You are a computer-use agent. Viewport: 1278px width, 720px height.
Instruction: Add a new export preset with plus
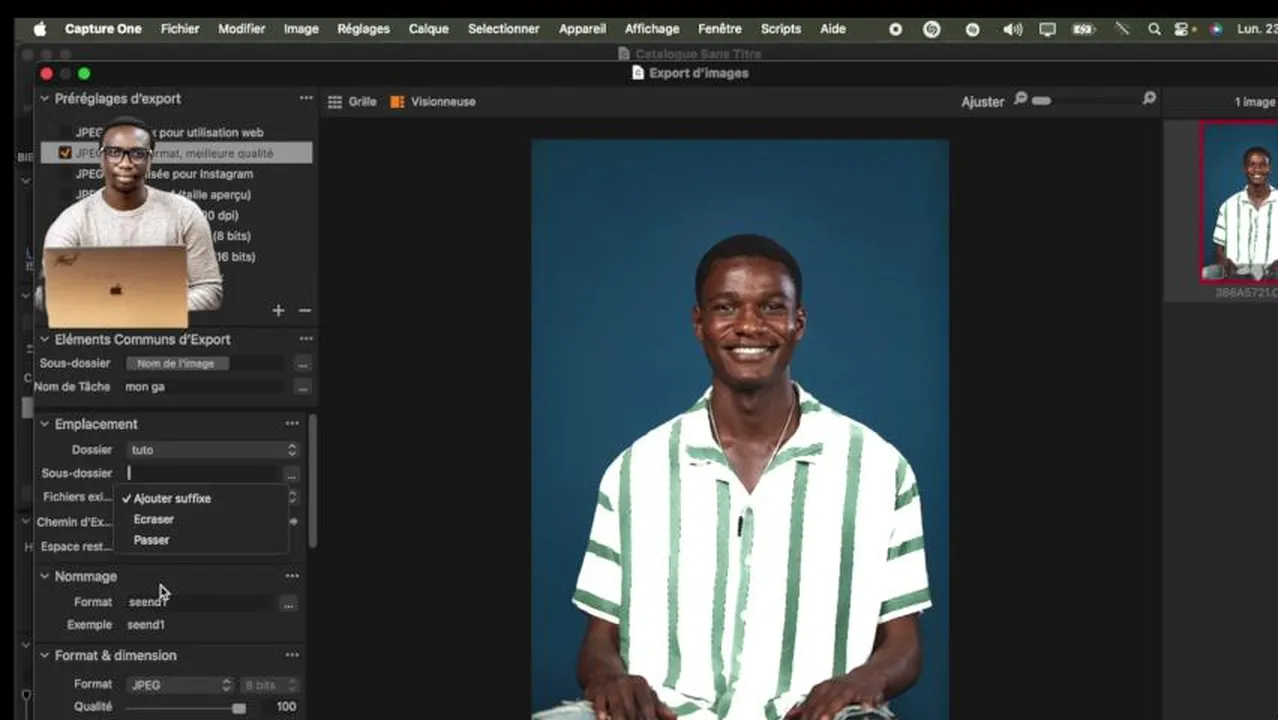tap(278, 310)
